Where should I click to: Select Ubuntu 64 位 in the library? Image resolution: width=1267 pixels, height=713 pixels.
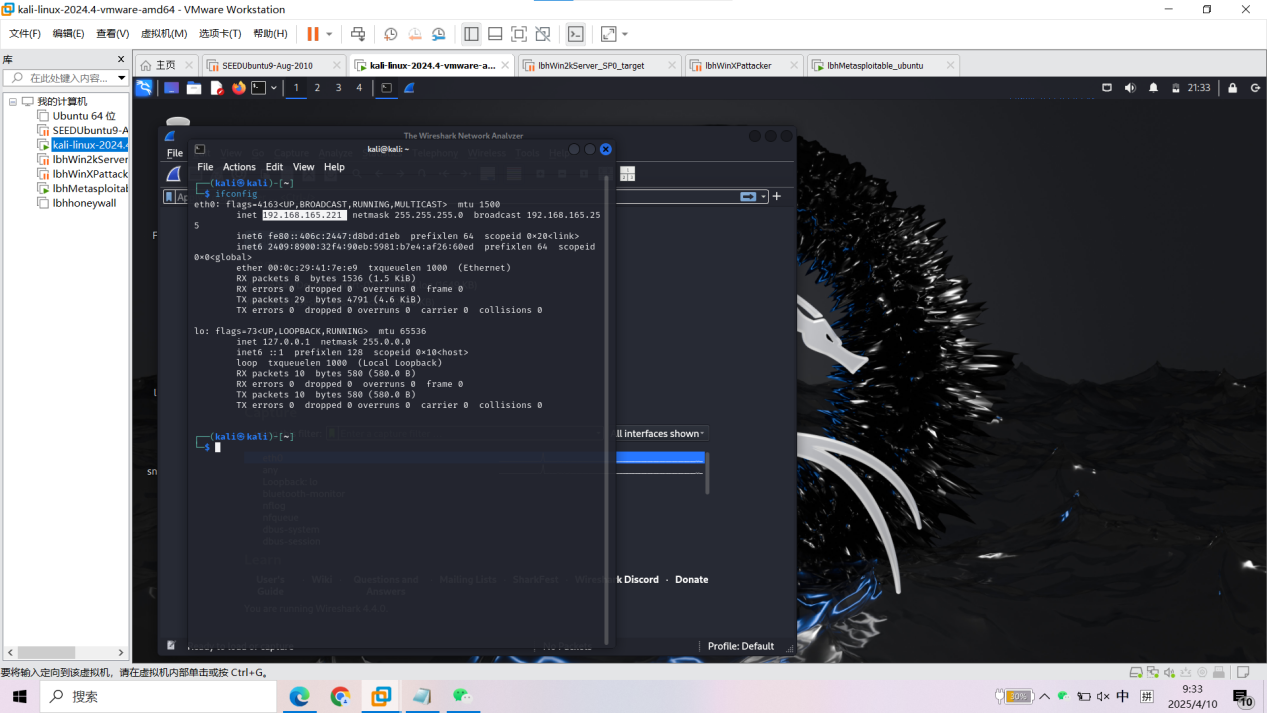(x=83, y=116)
